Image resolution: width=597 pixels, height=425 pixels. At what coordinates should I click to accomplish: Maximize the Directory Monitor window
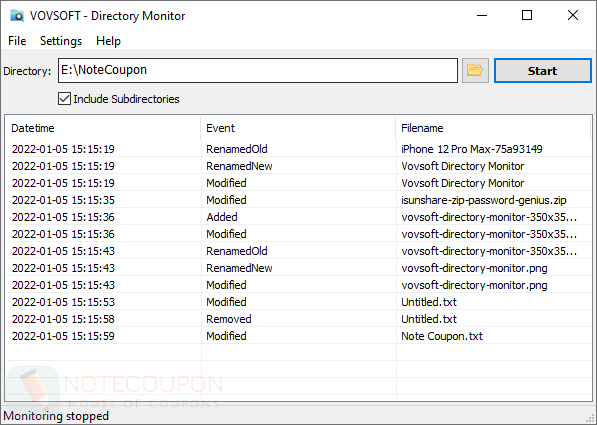click(527, 16)
